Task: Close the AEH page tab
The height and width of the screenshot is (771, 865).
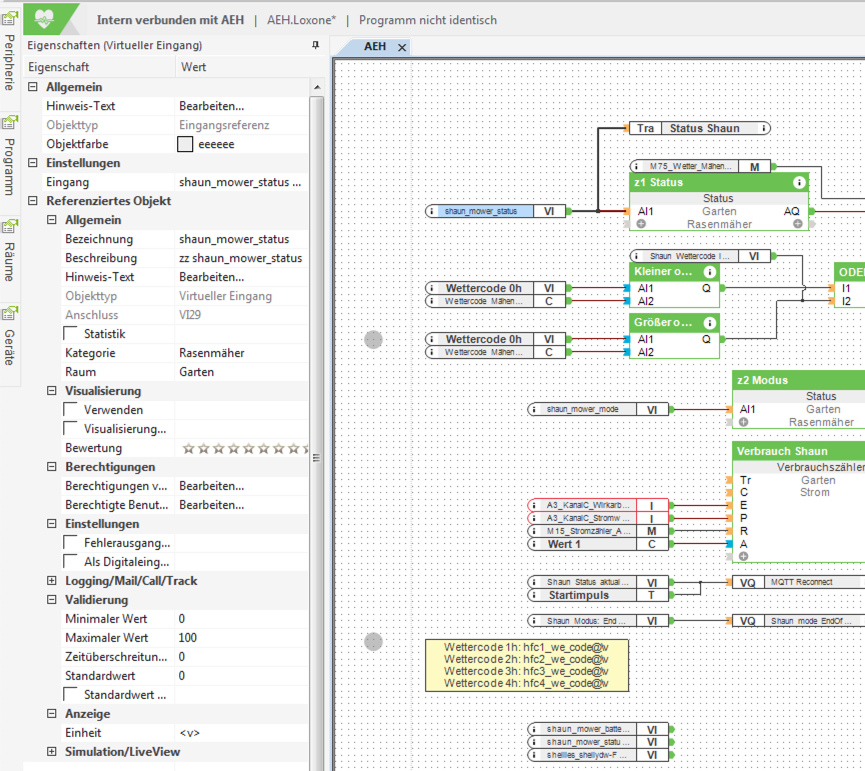Action: click(402, 47)
